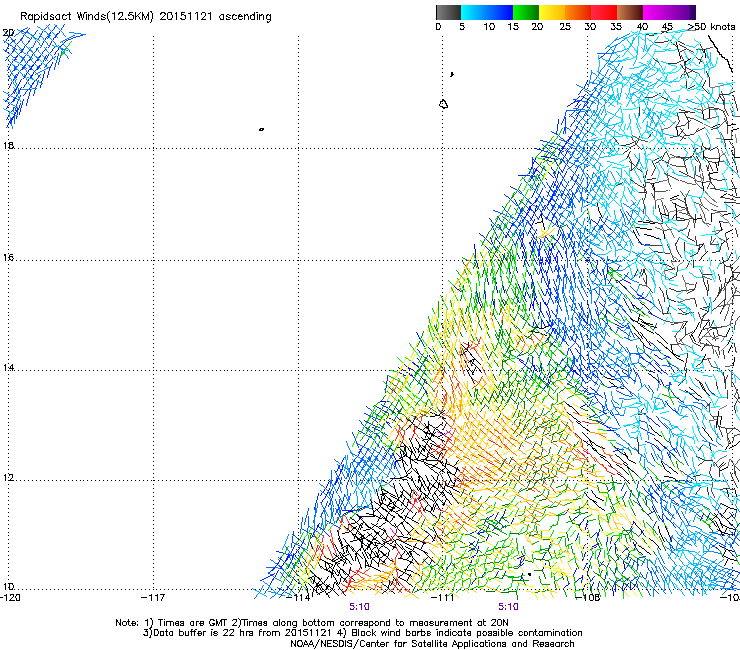Click the longitude label '-111'
740x650 pixels.
pos(443,597)
